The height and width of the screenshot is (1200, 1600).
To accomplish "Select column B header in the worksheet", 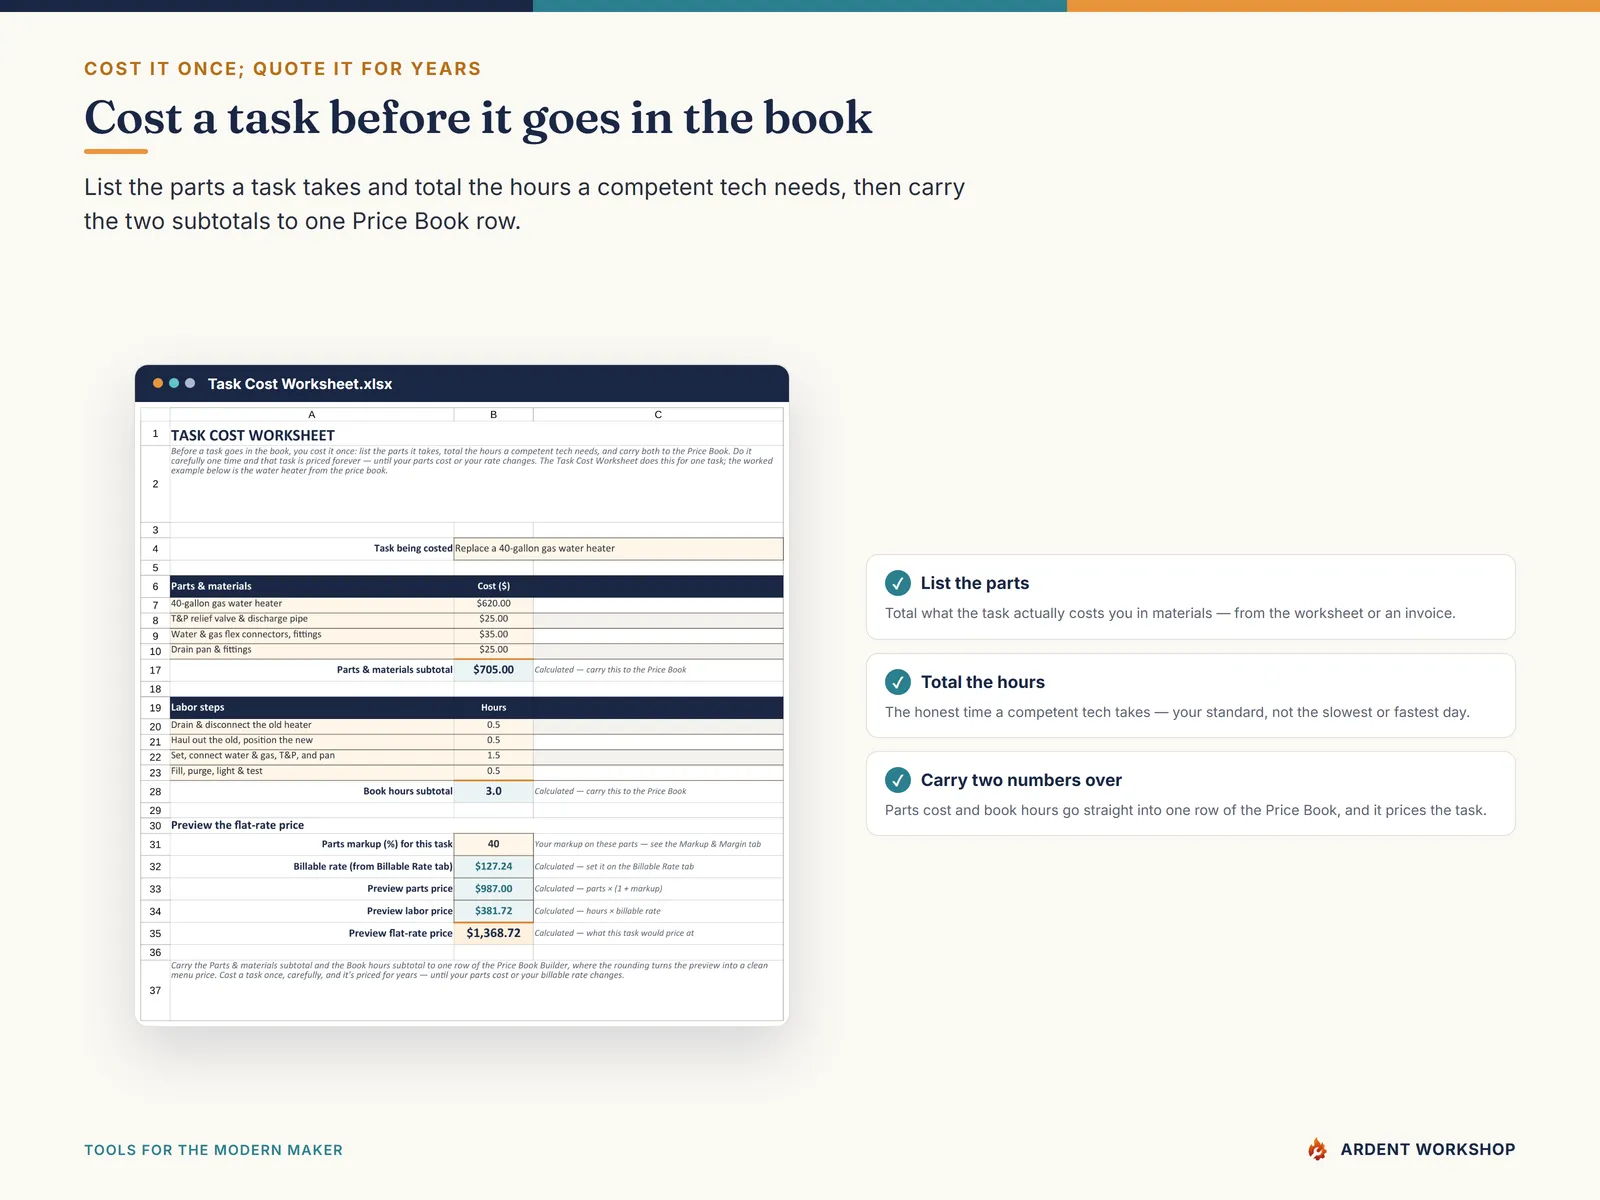I will 493,414.
